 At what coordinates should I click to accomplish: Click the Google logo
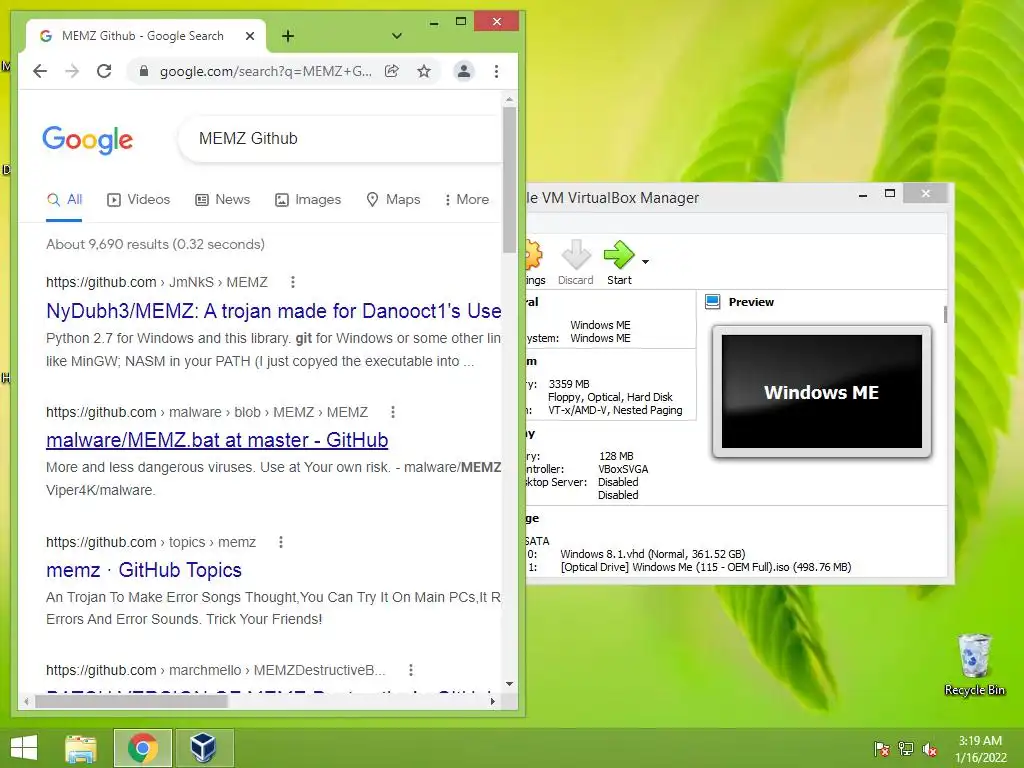coord(88,140)
